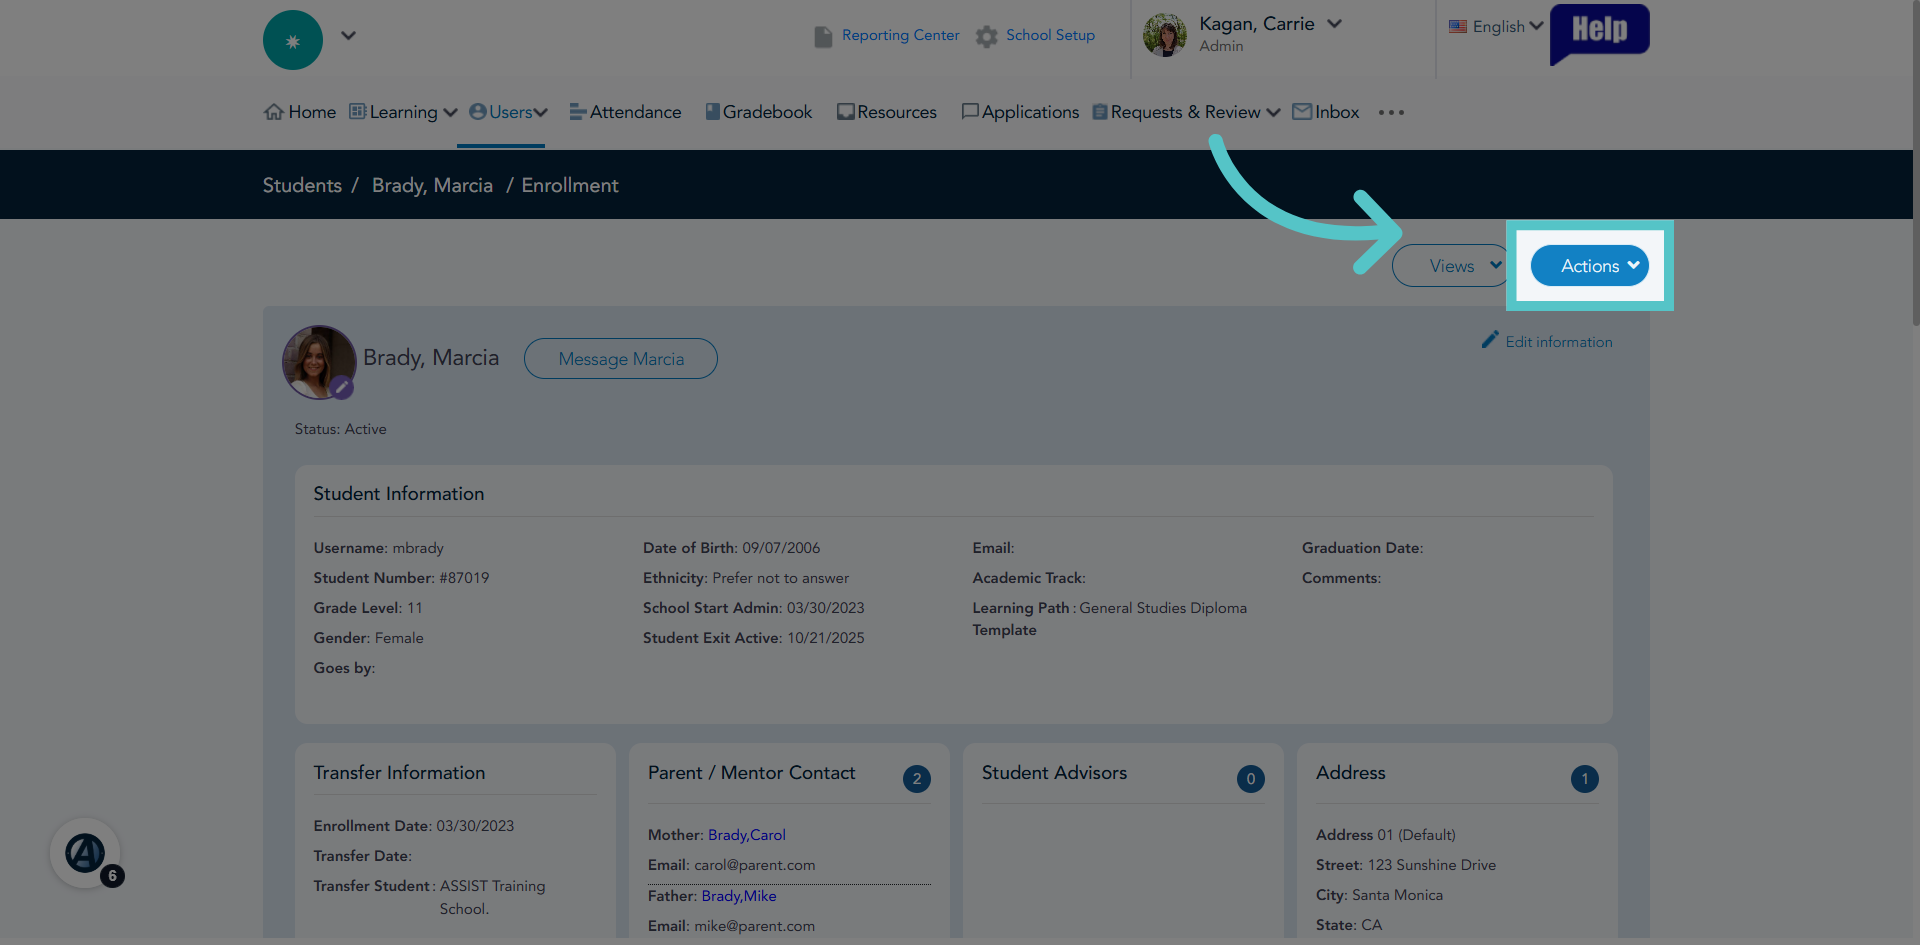Open the Brady,Carol mother link

(747, 835)
